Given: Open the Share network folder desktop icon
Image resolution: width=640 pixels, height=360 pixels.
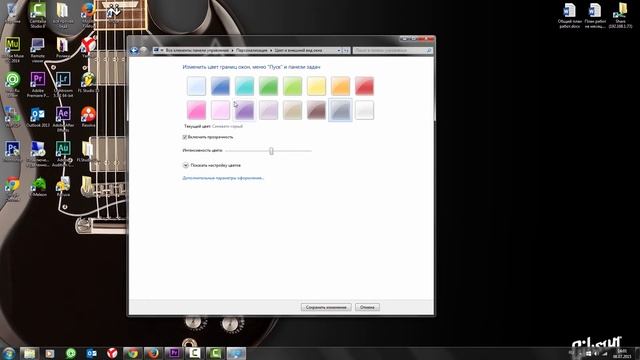Looking at the screenshot, I should click(x=620, y=16).
